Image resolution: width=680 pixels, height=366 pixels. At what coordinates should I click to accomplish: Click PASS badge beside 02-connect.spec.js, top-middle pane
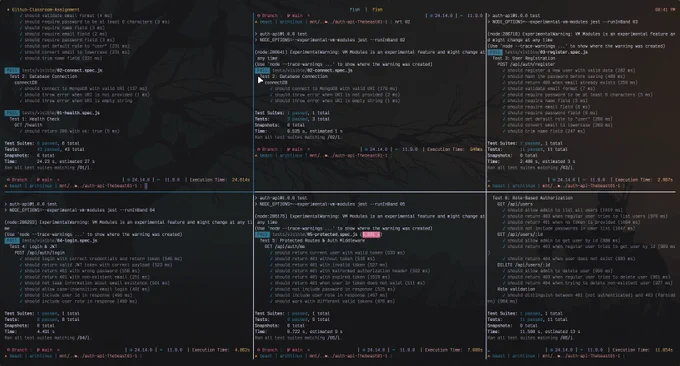pos(262,70)
